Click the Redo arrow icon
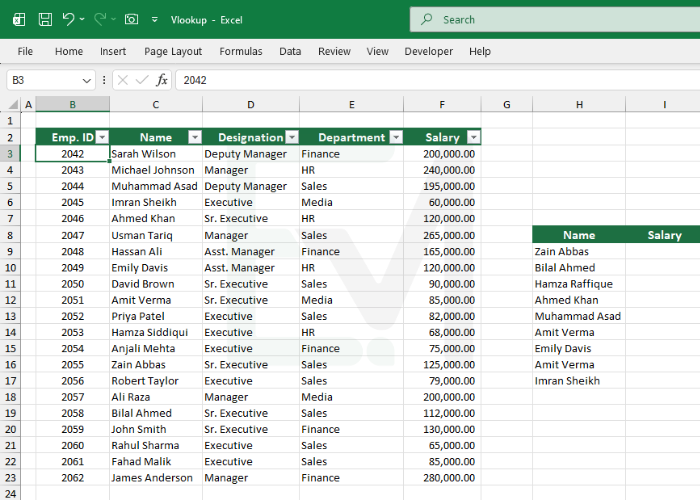 (100, 19)
